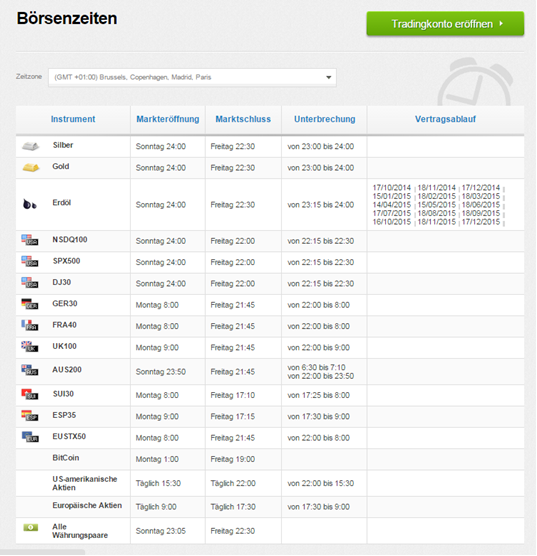The image size is (537, 556).
Task: Select the SPX500 instrument name
Action: click(x=66, y=261)
